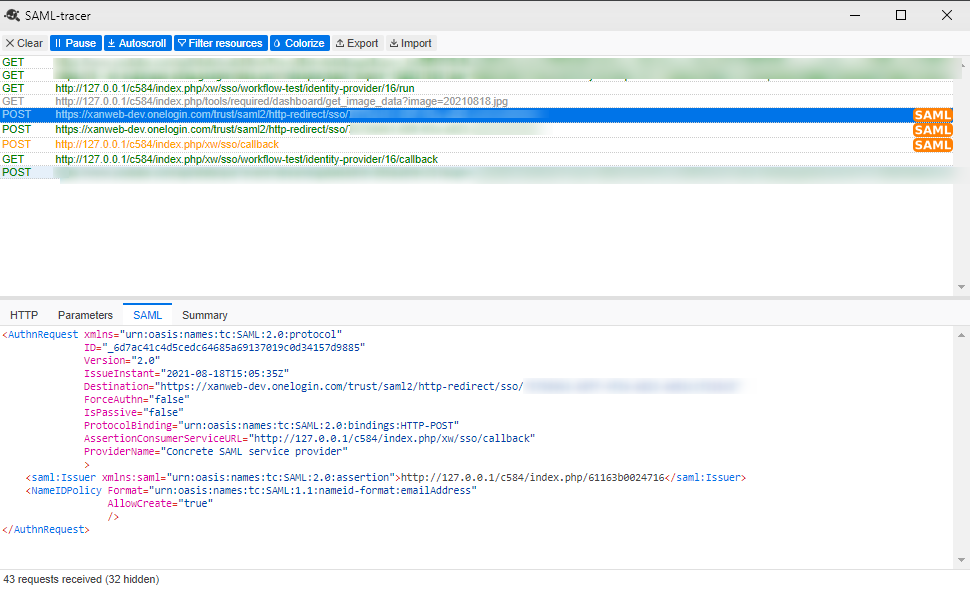Select the SAML tab
Image resolution: width=970 pixels, height=592 pixels.
[x=147, y=315]
